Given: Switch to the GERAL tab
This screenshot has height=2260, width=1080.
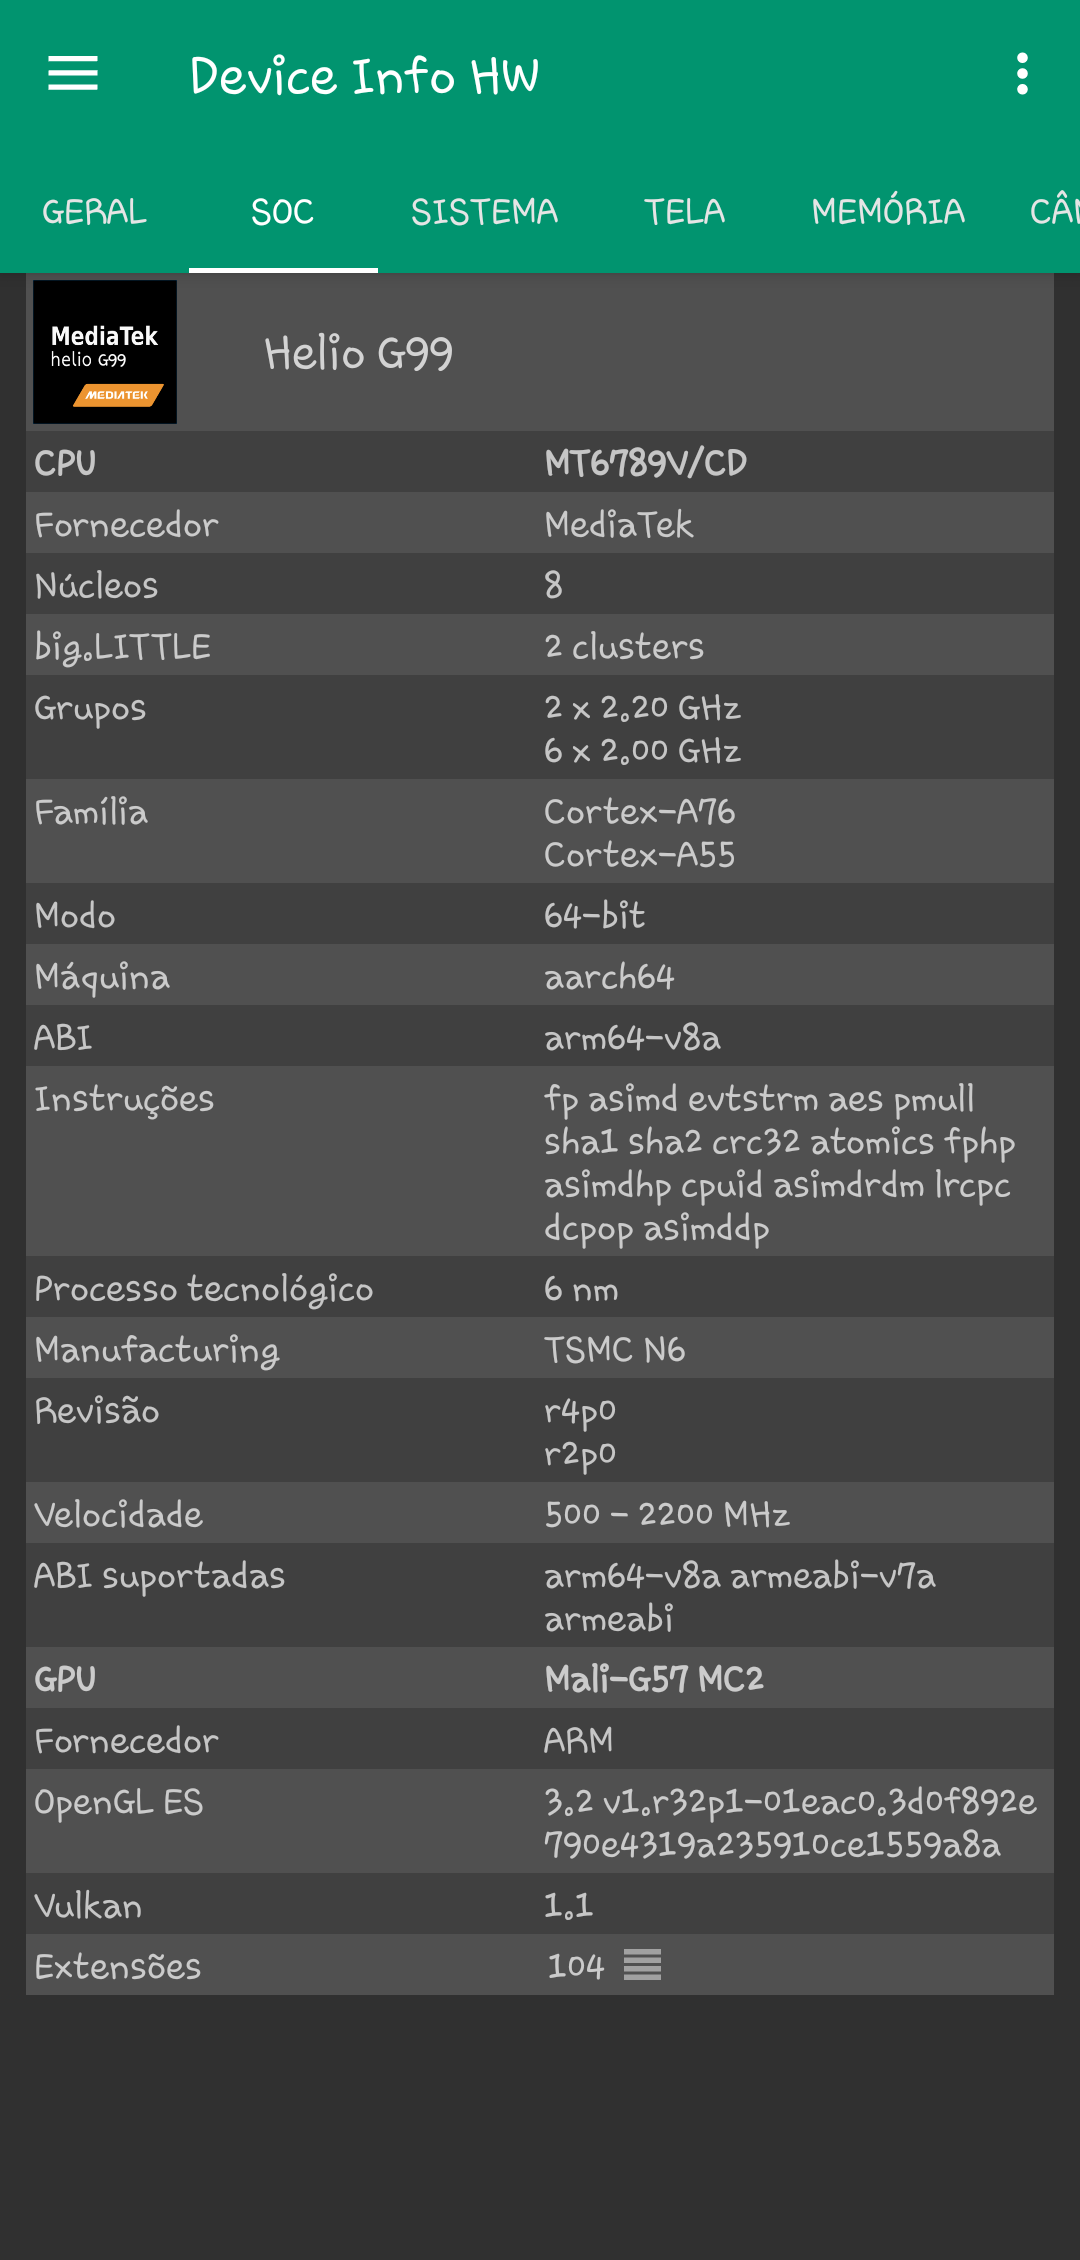Looking at the screenshot, I should click(x=94, y=212).
